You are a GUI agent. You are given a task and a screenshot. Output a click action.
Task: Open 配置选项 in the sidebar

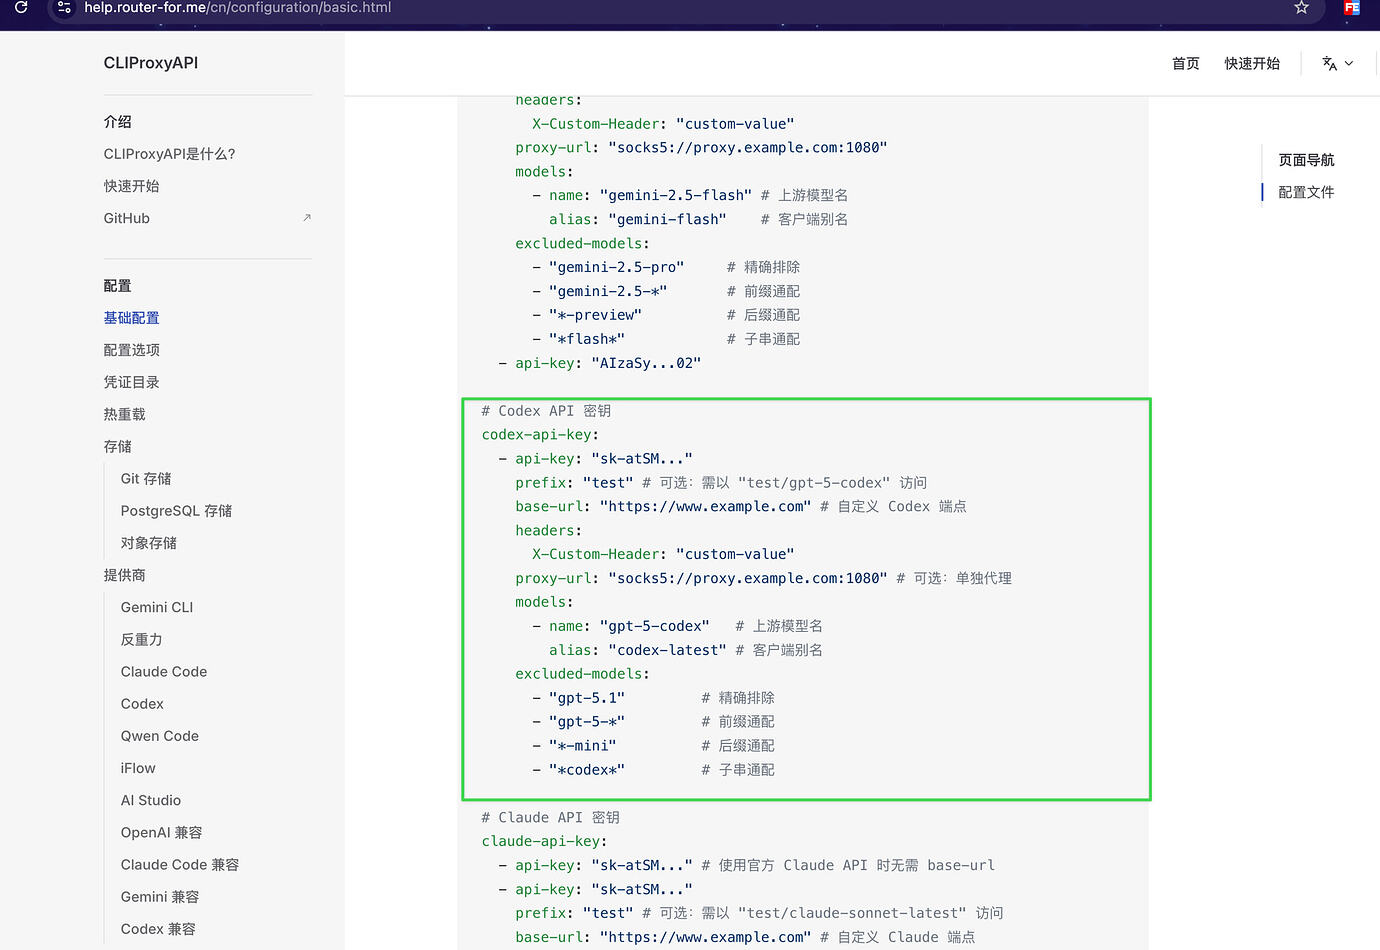click(x=132, y=350)
